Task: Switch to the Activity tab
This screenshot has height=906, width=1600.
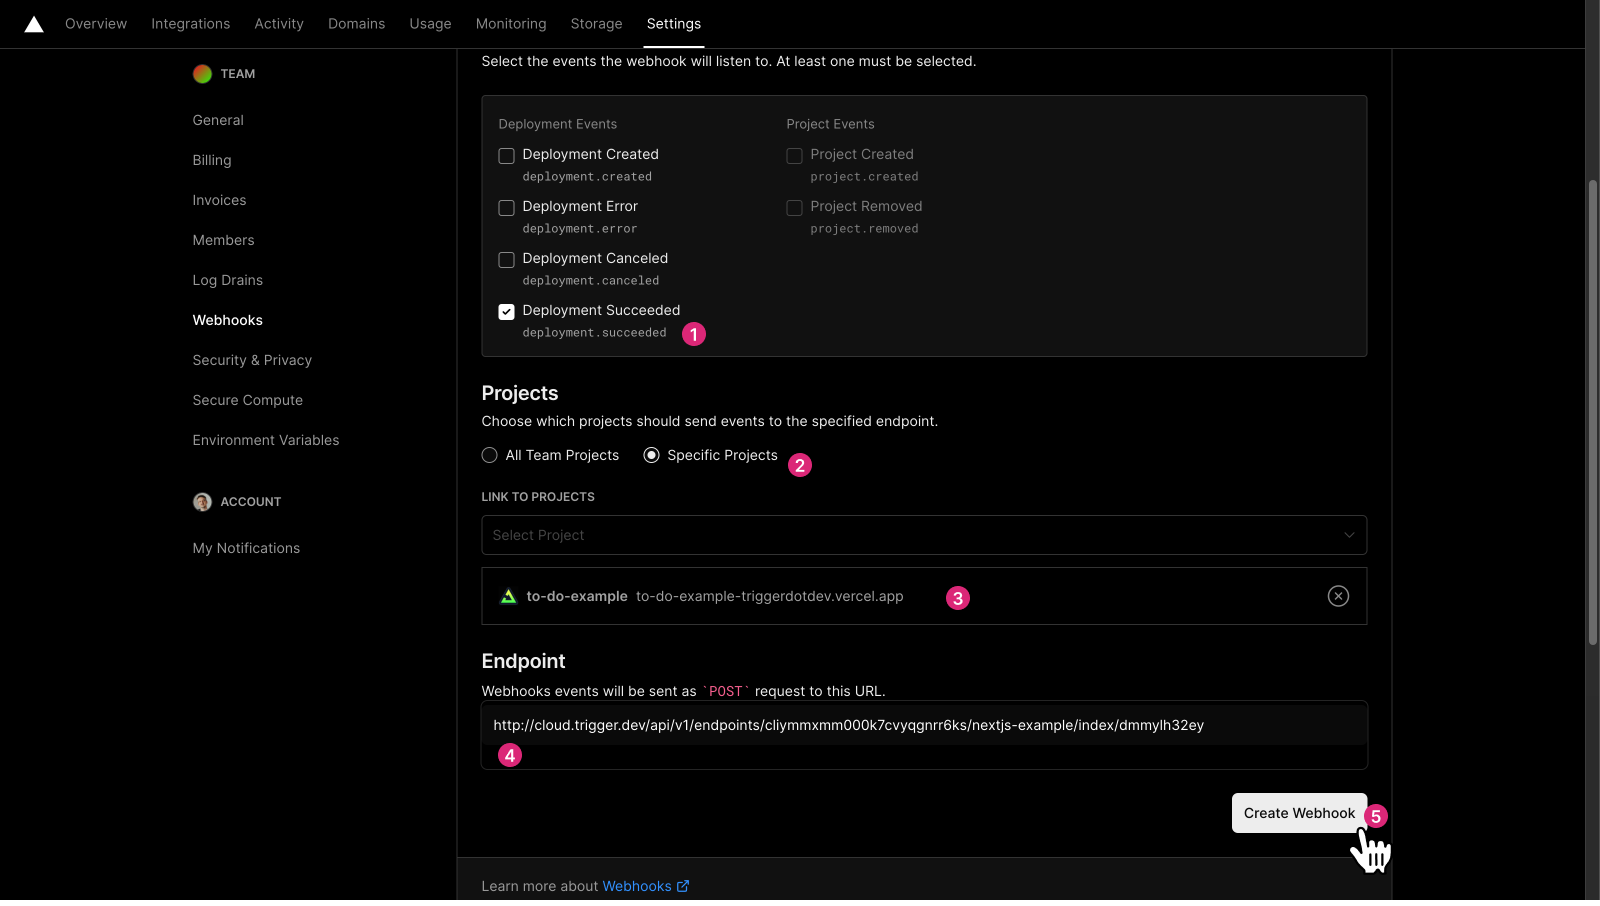Action: [x=279, y=24]
